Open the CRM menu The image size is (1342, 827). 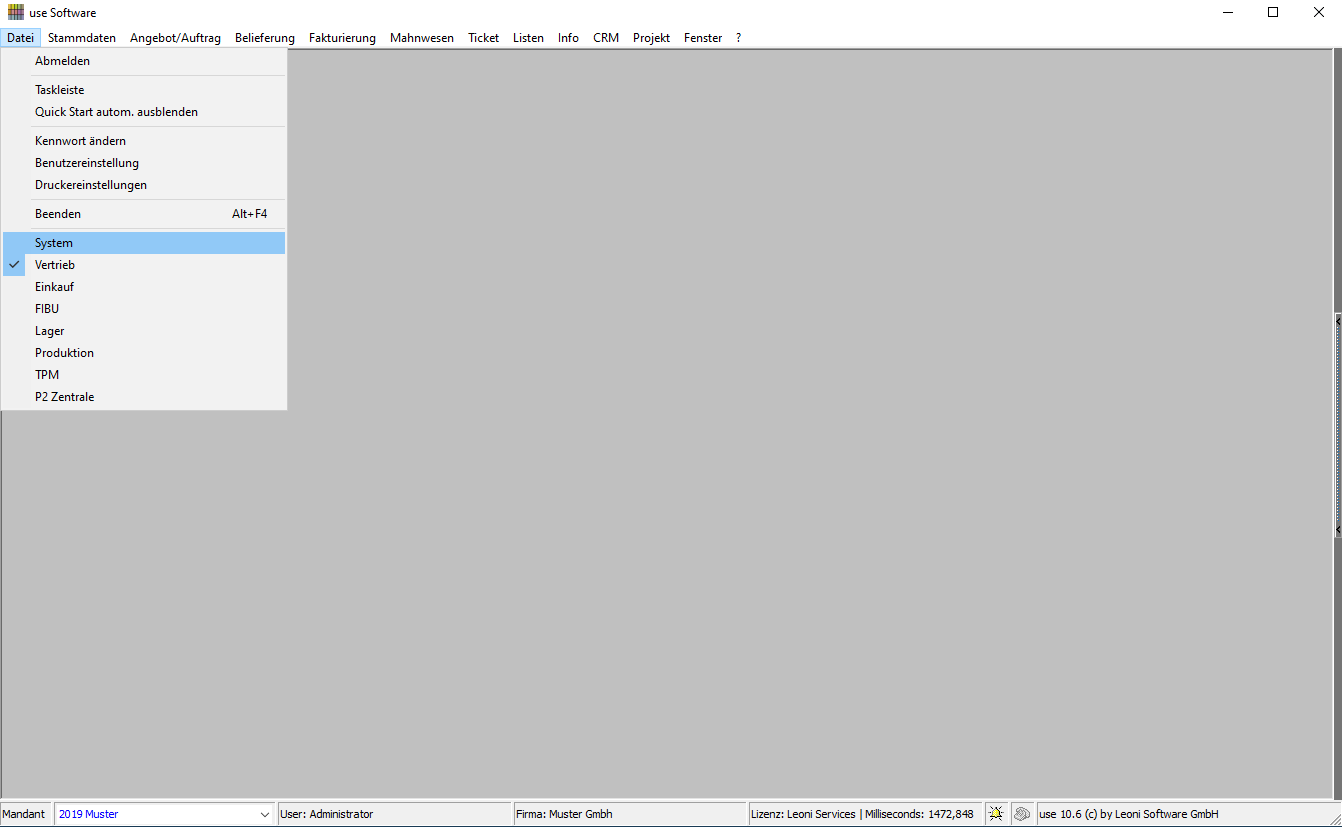click(606, 38)
